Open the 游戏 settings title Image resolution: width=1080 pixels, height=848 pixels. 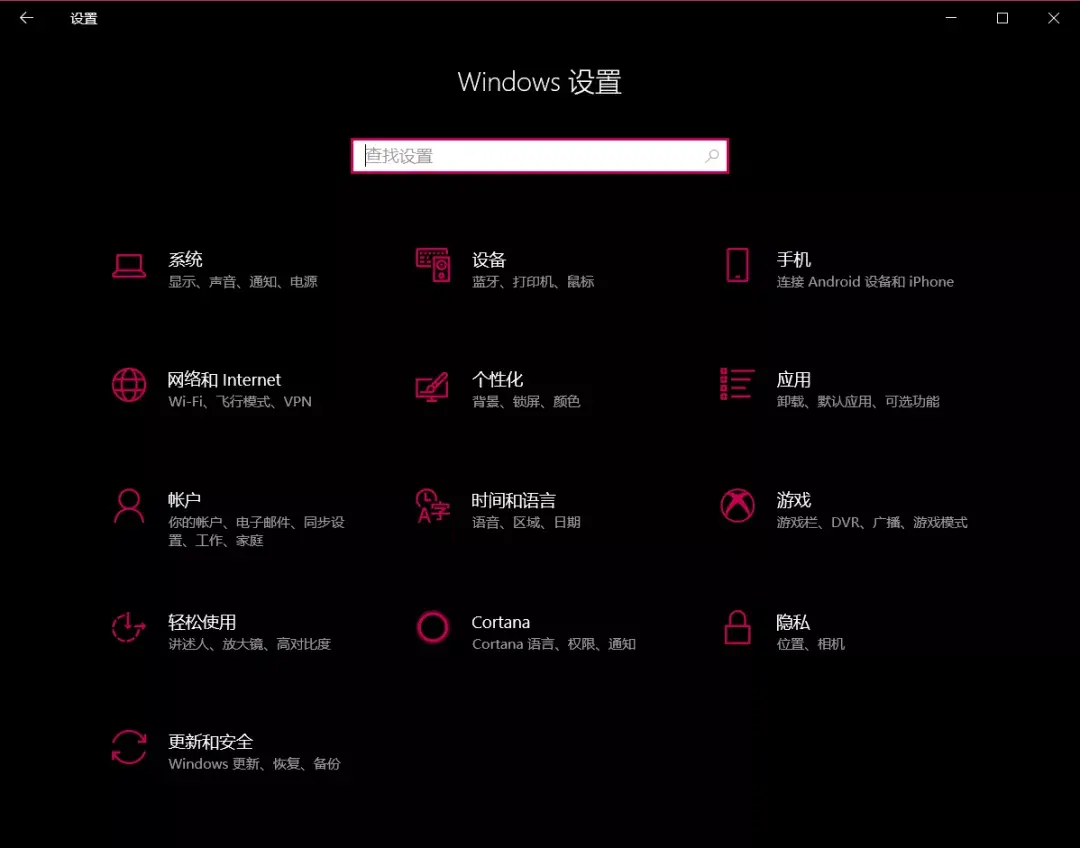click(793, 500)
